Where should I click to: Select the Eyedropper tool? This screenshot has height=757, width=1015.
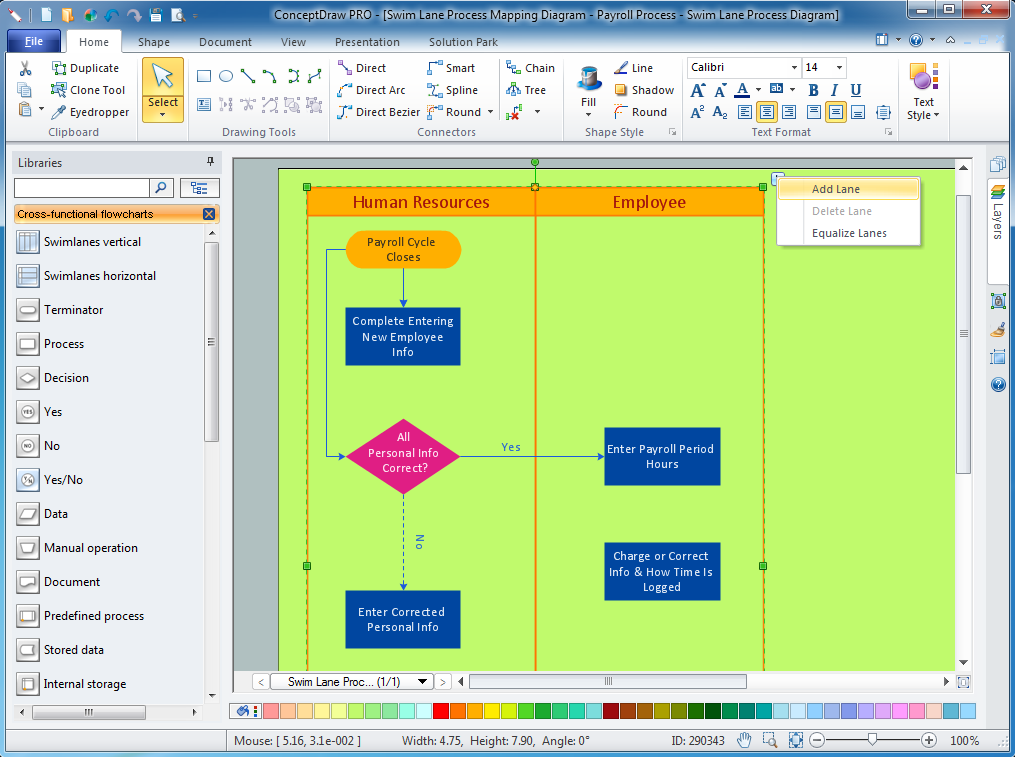[90, 112]
